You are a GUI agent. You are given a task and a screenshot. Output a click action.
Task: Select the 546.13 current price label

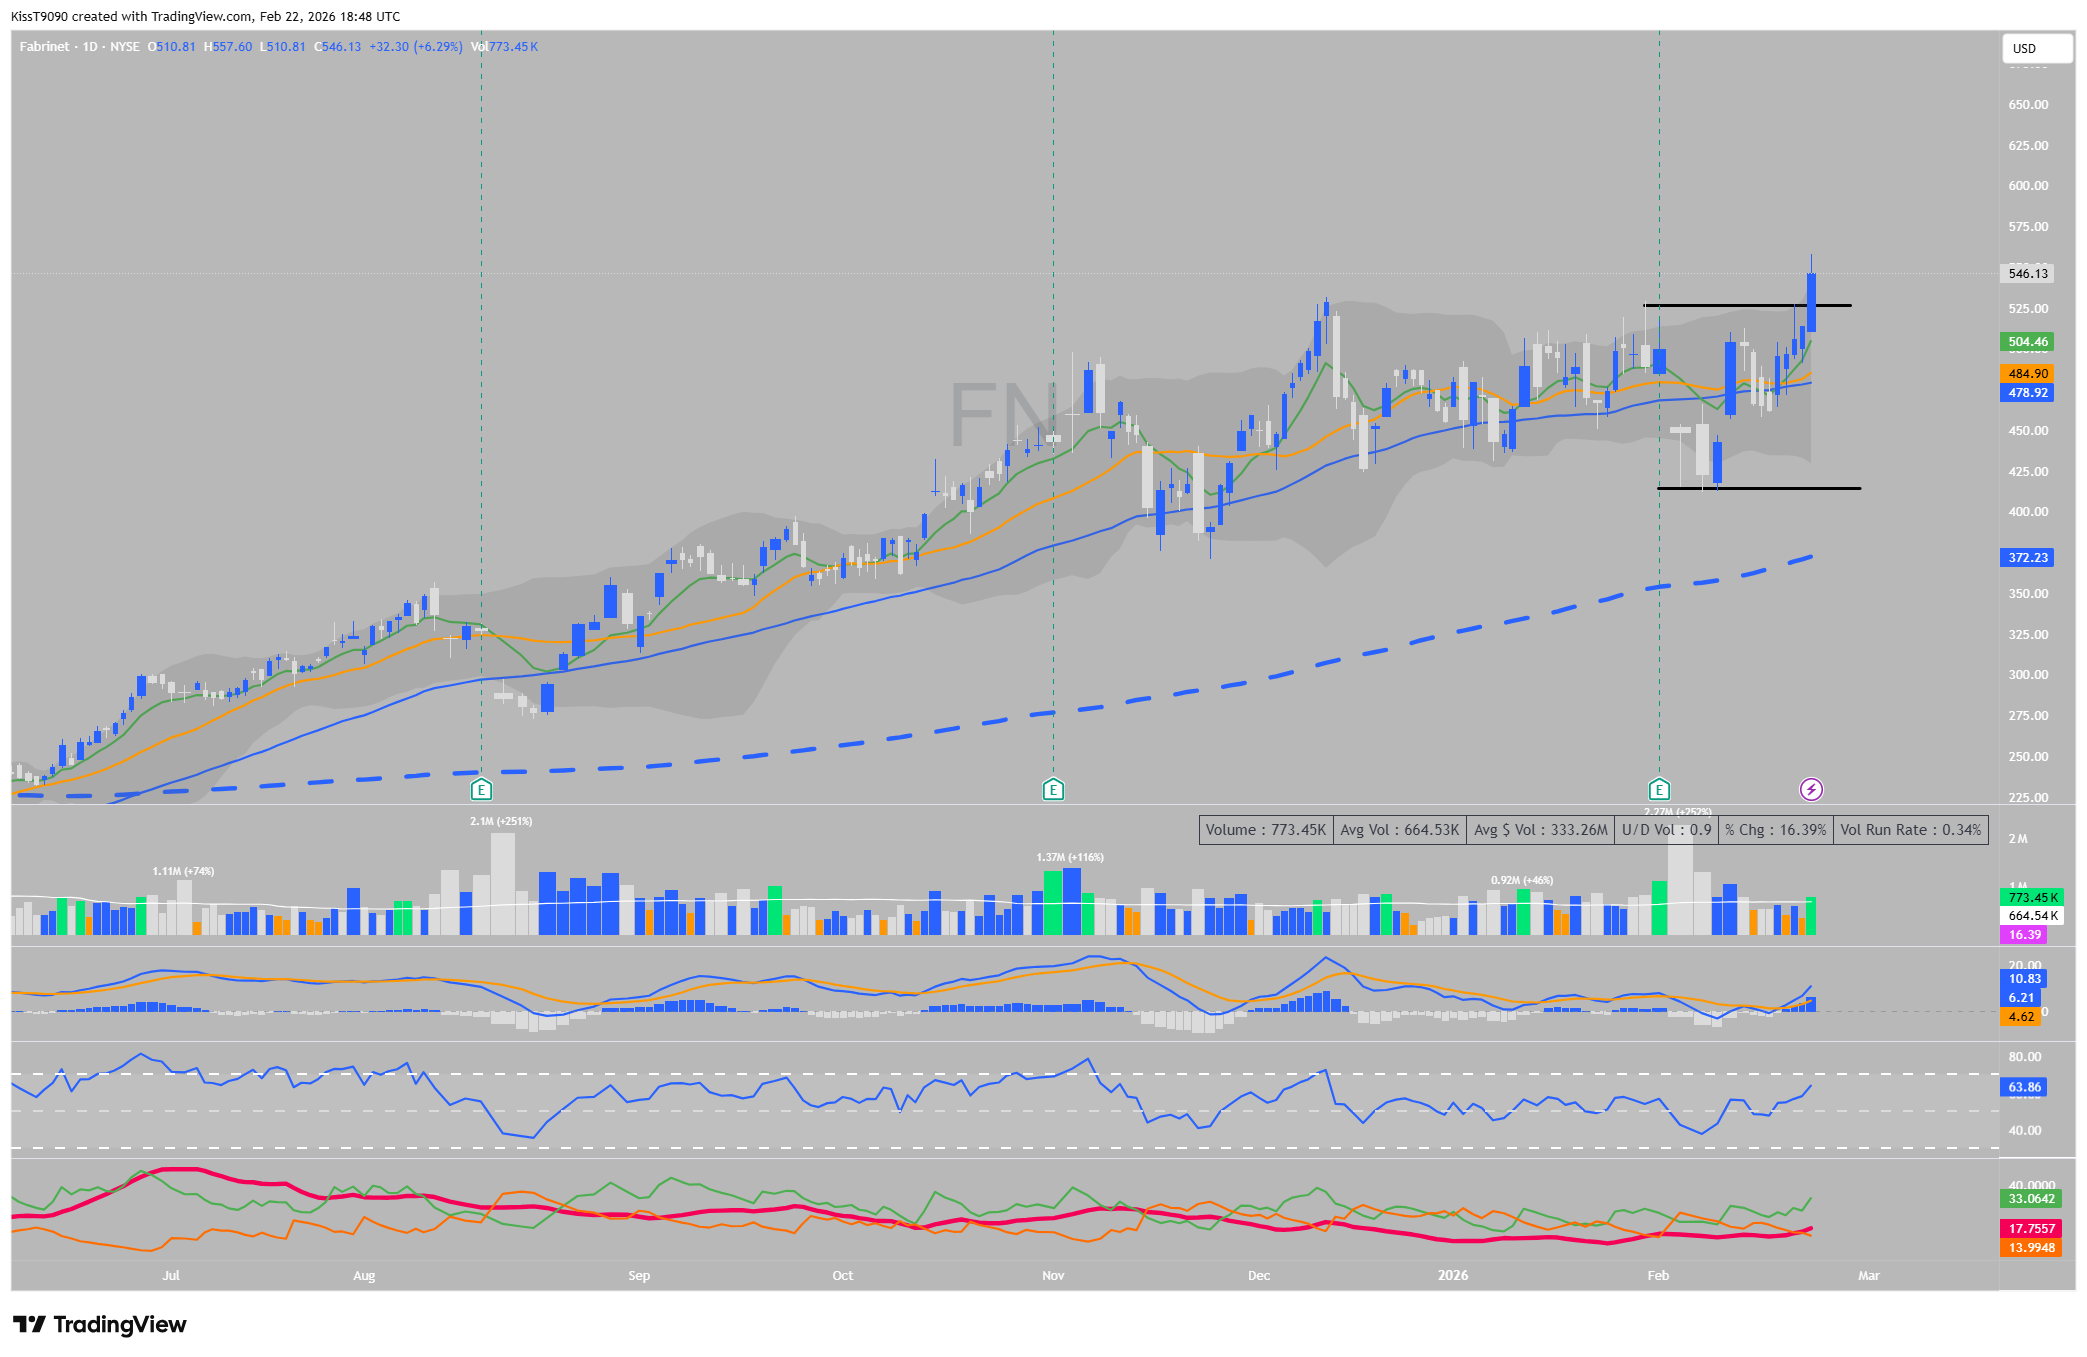(x=2028, y=273)
